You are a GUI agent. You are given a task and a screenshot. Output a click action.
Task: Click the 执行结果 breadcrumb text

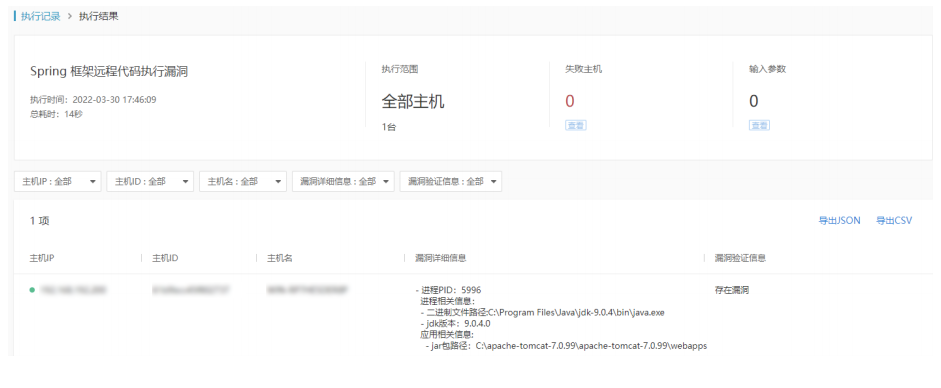click(x=98, y=17)
